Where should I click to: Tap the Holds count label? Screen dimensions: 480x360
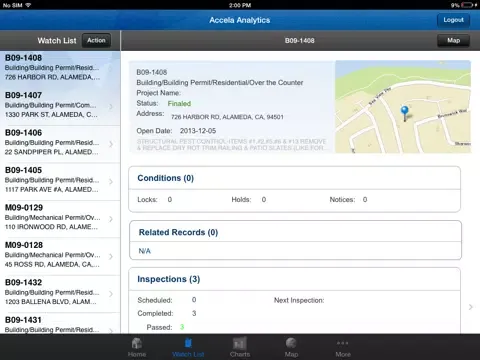[241, 200]
